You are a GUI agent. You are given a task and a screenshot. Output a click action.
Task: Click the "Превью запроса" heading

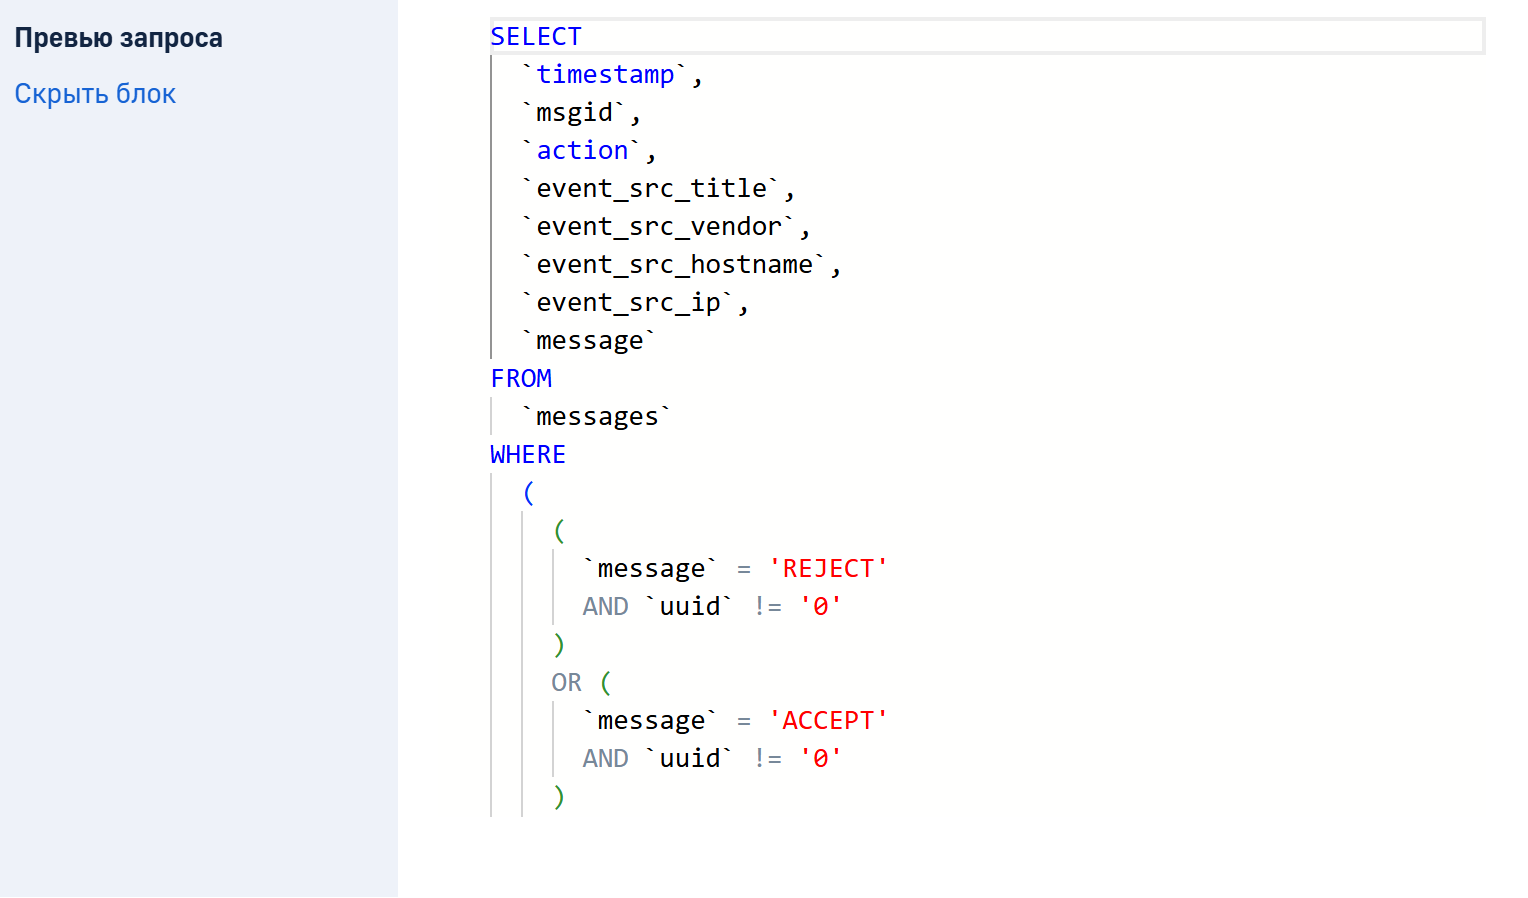[118, 38]
